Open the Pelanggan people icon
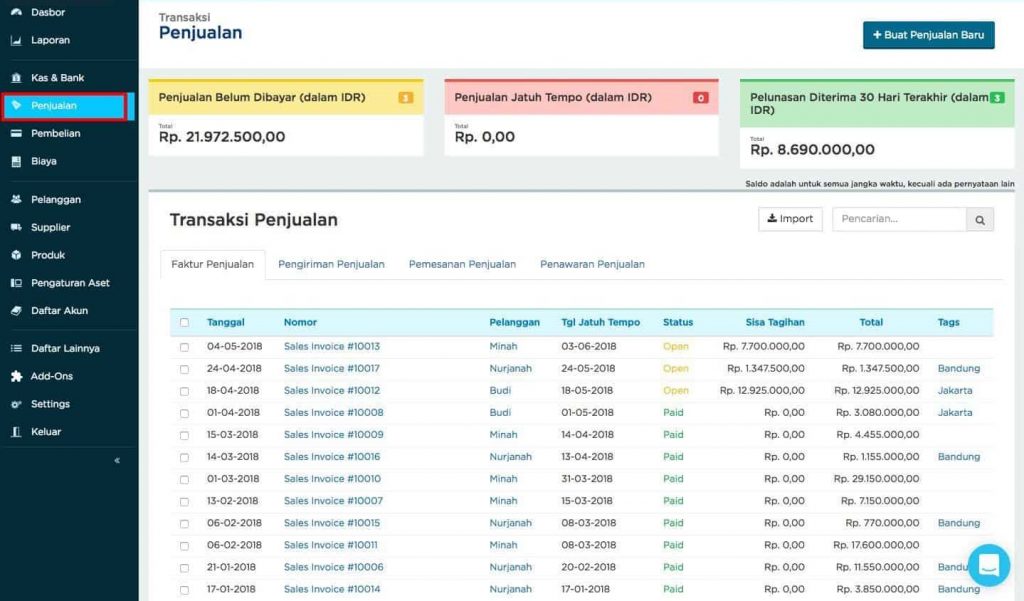The height and width of the screenshot is (601, 1024). (x=16, y=199)
